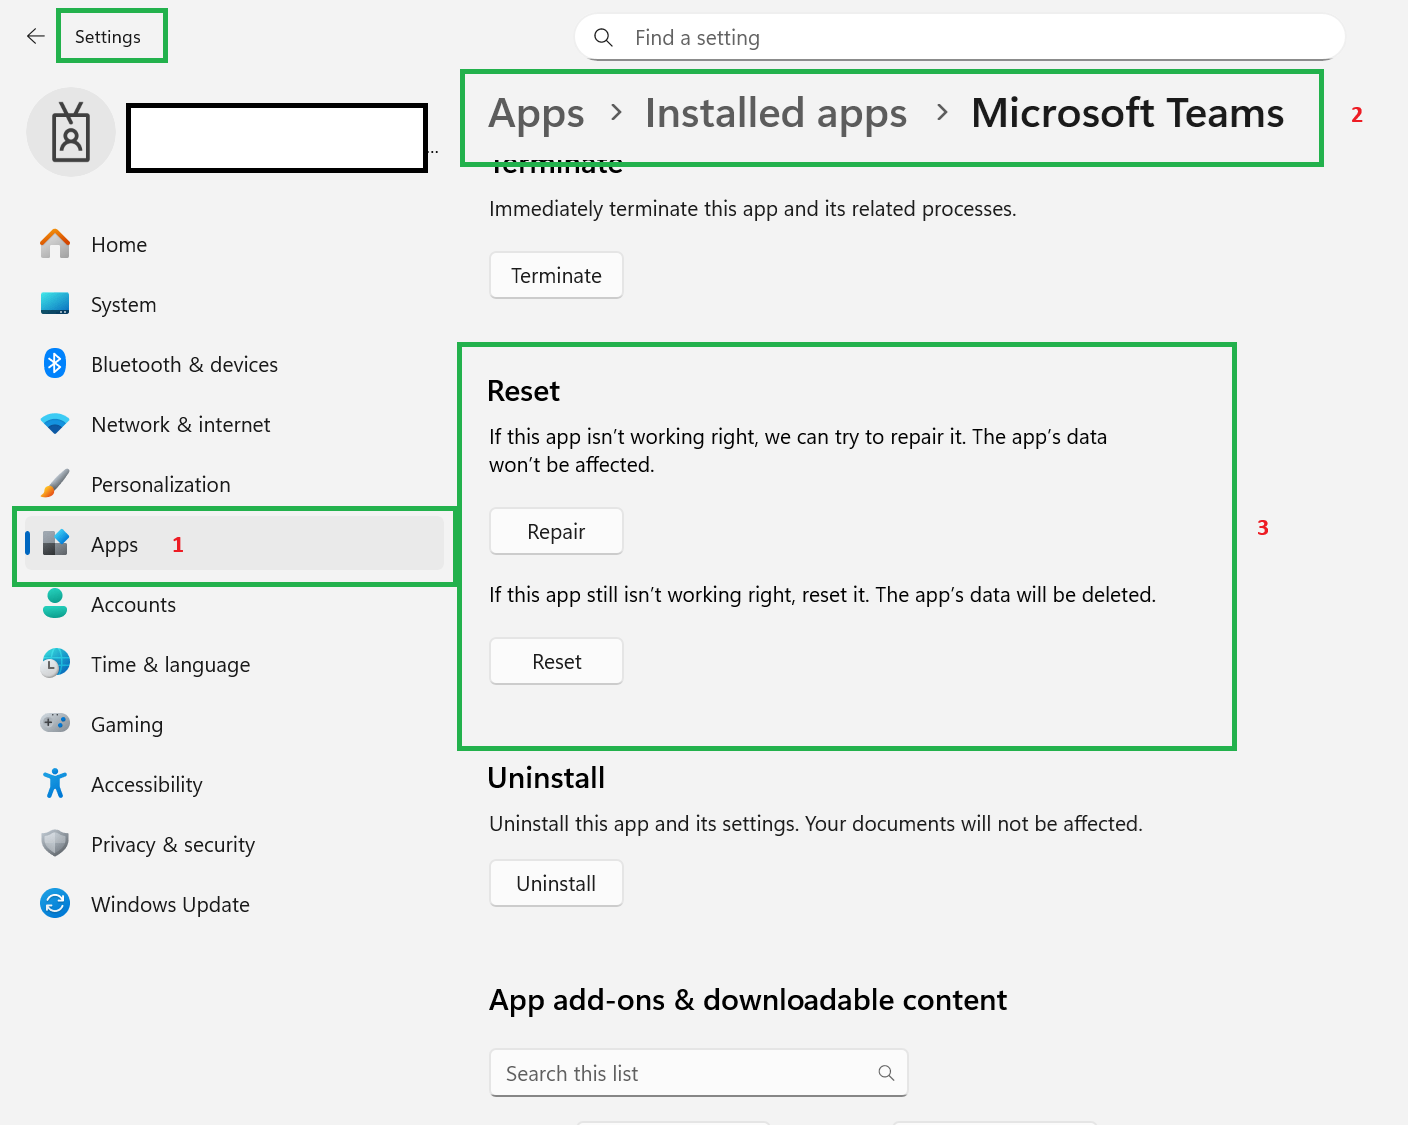
Task: Click the Accounts person icon
Action: tap(55, 603)
